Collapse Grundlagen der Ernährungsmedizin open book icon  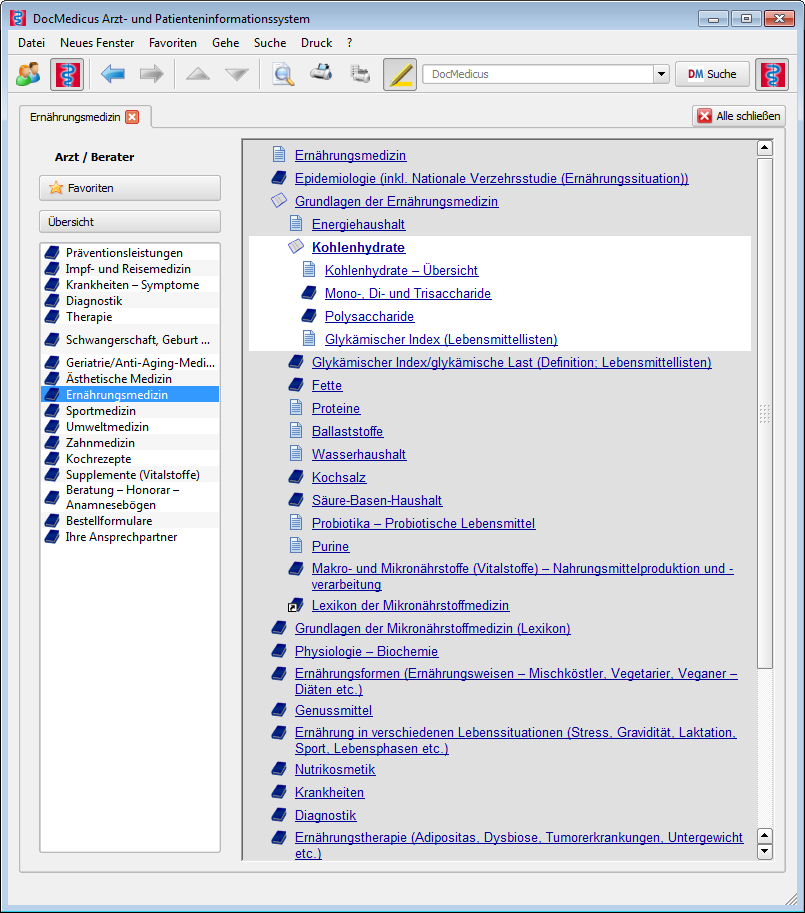click(x=279, y=200)
